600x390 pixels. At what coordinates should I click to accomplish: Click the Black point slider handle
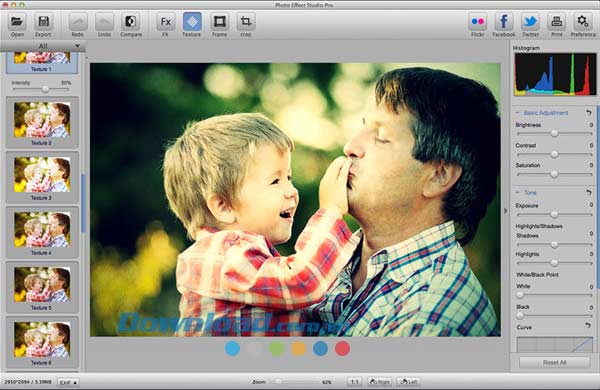point(520,315)
